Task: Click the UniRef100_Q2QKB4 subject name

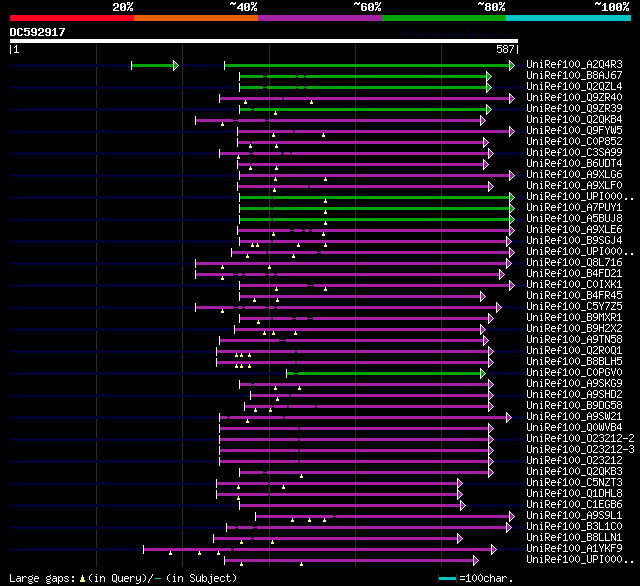Action: point(574,120)
